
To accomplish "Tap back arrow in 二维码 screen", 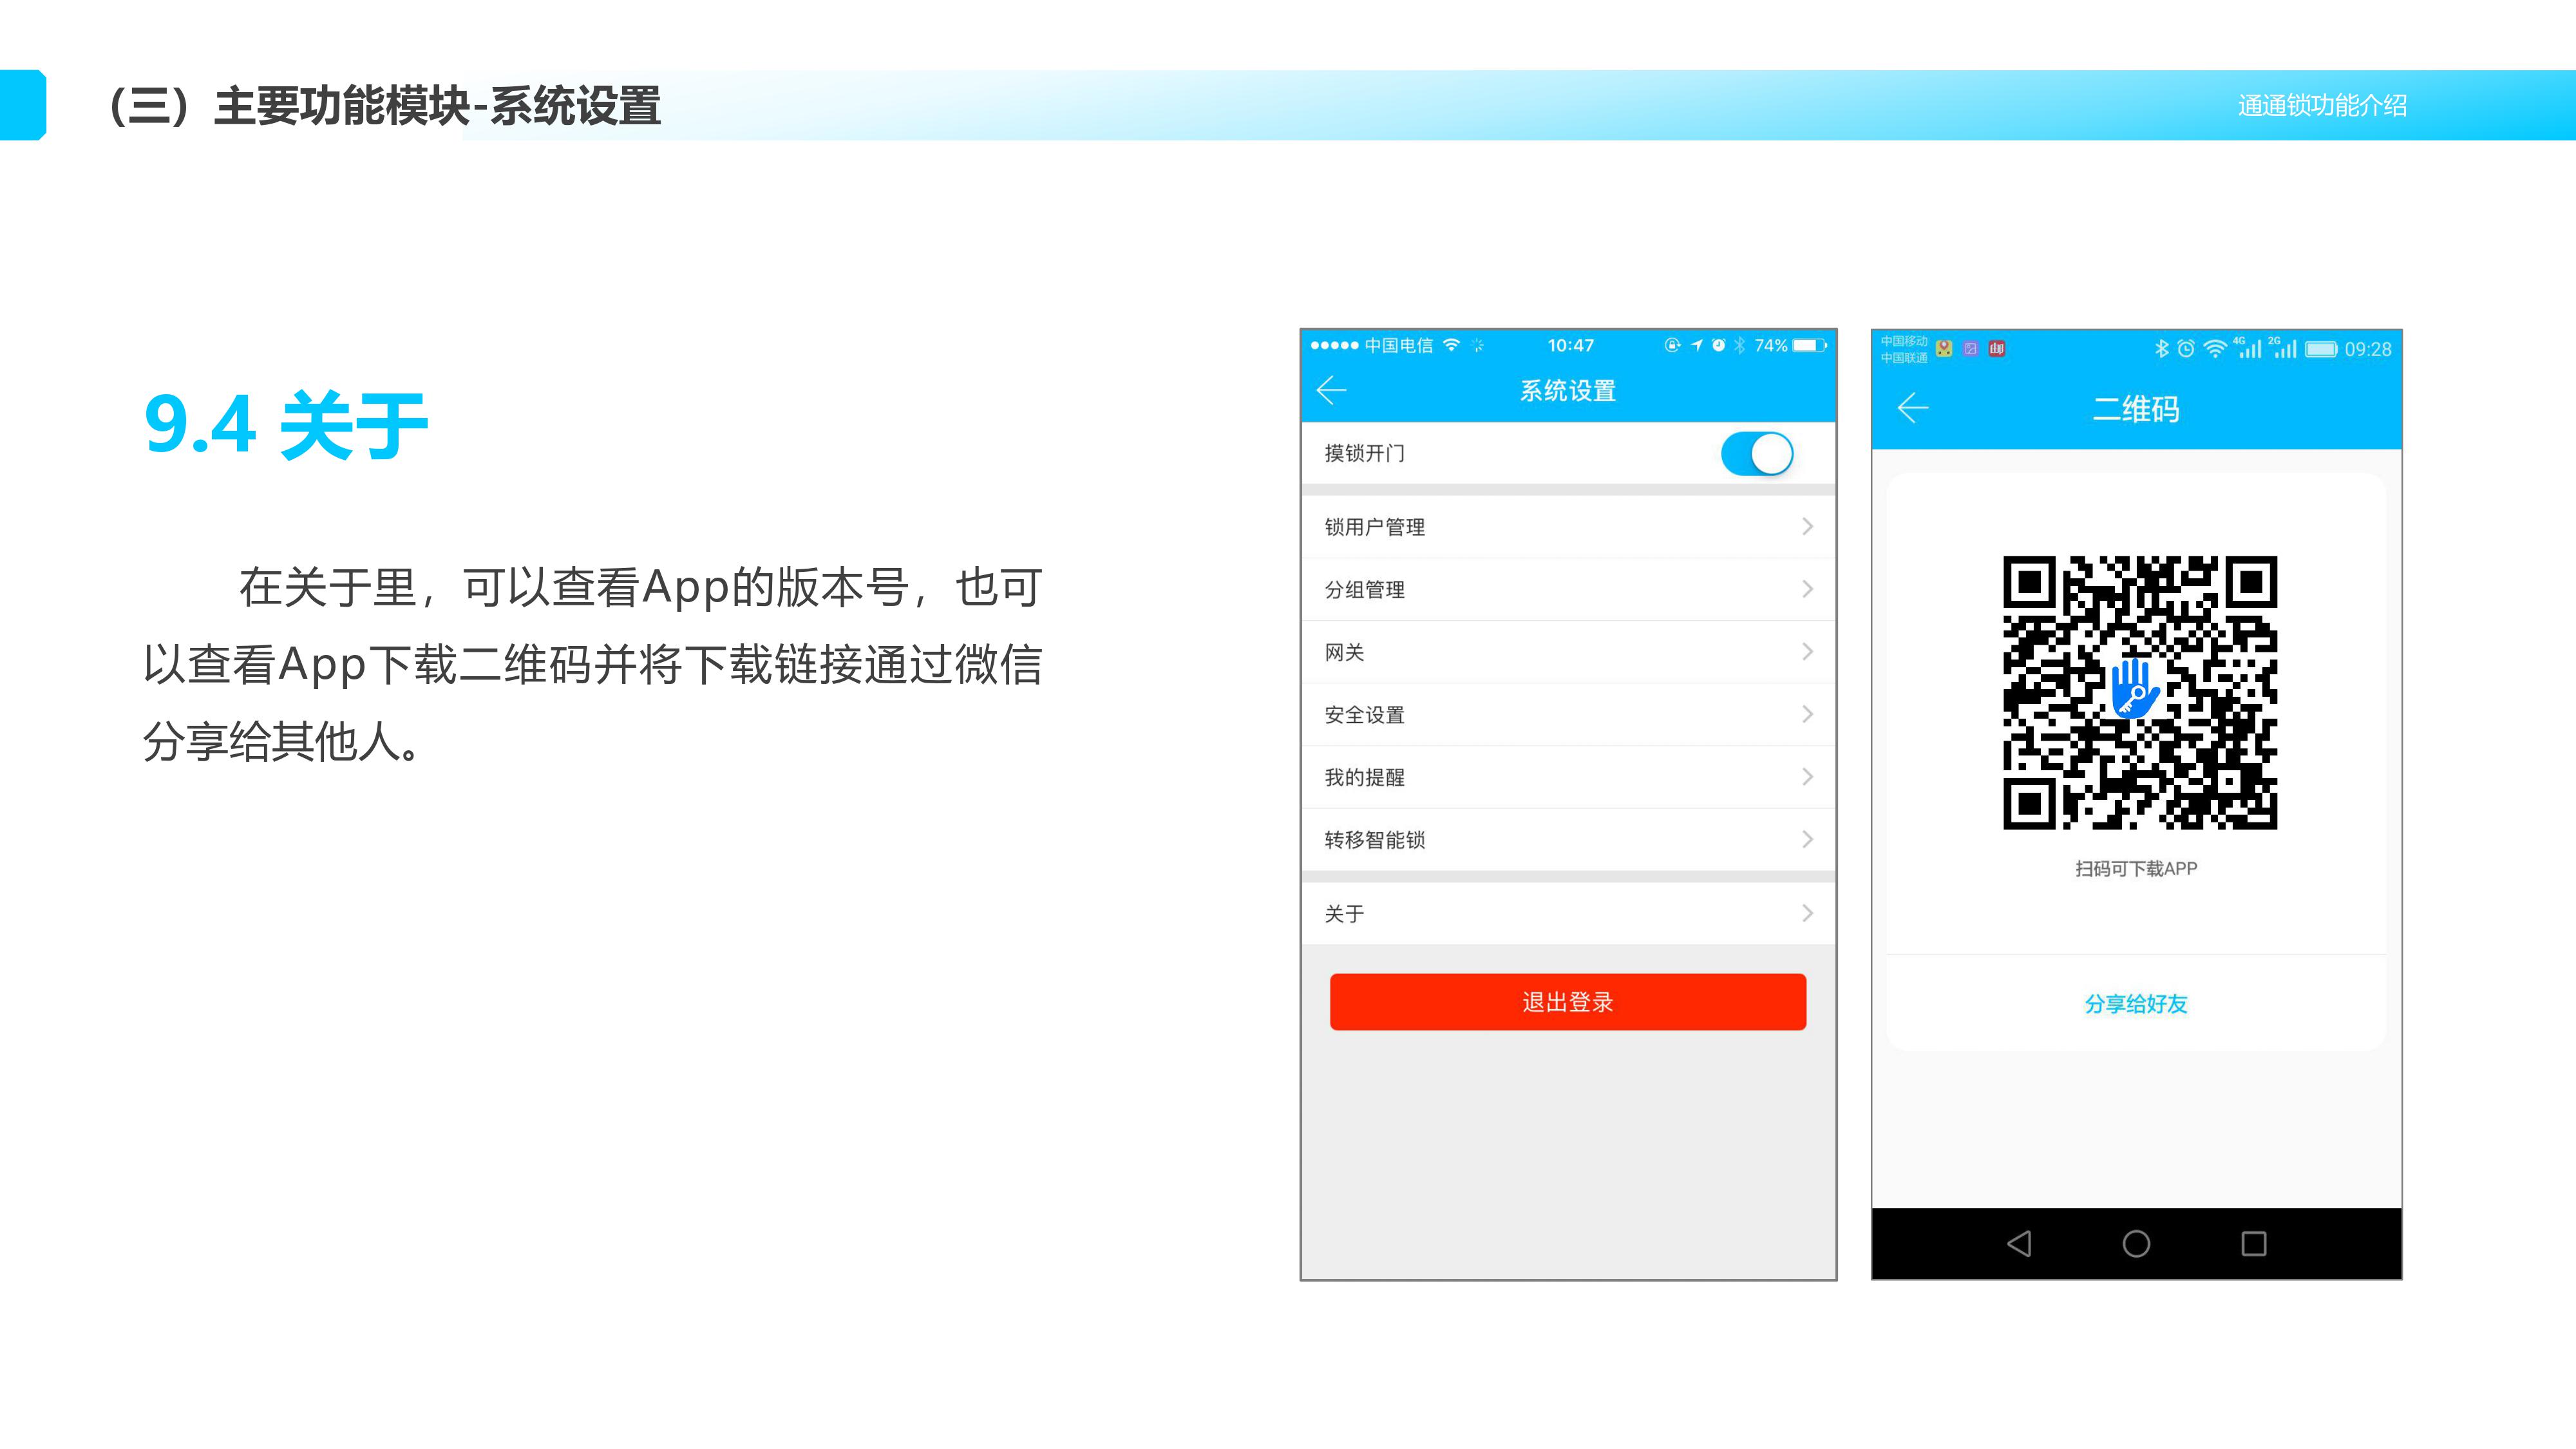I will (1913, 408).
